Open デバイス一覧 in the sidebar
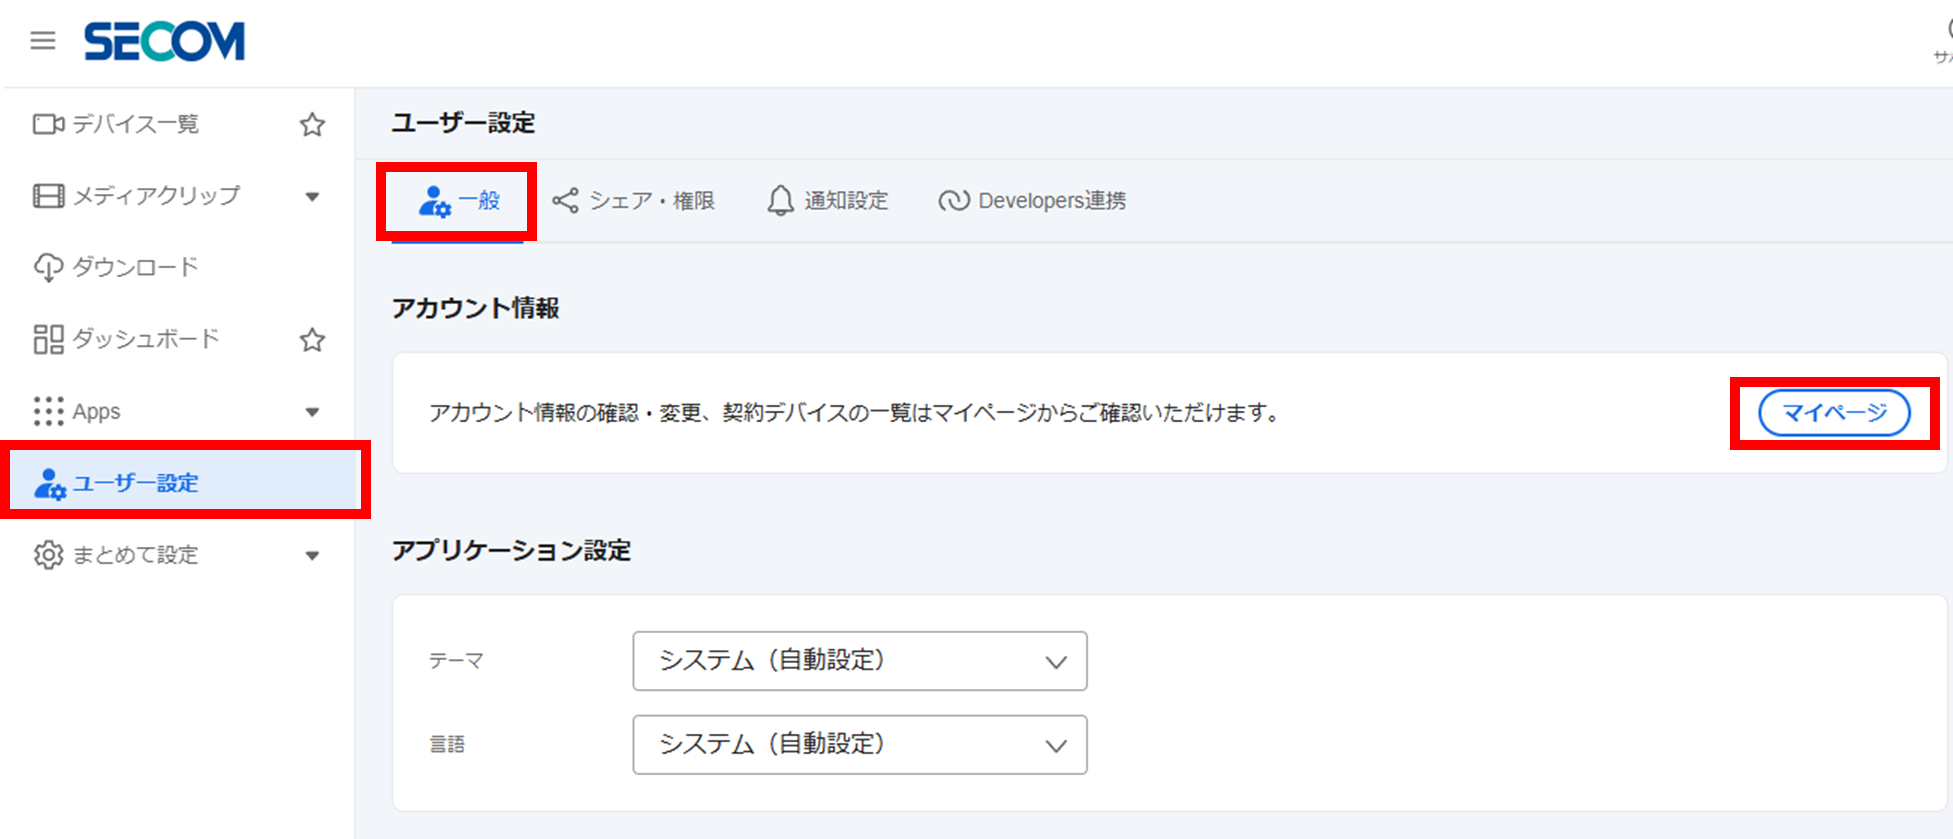 pyautogui.click(x=135, y=124)
